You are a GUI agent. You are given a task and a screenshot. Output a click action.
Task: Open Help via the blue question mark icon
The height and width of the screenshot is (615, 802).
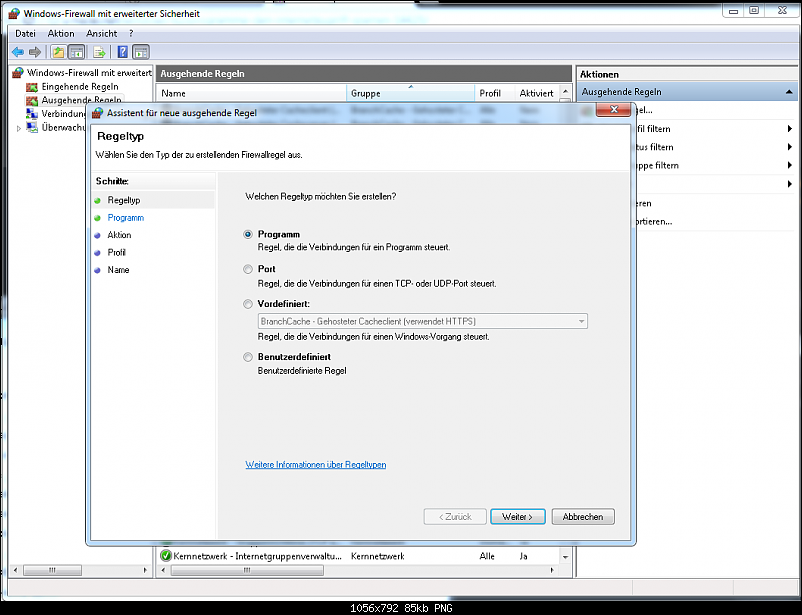pos(123,52)
